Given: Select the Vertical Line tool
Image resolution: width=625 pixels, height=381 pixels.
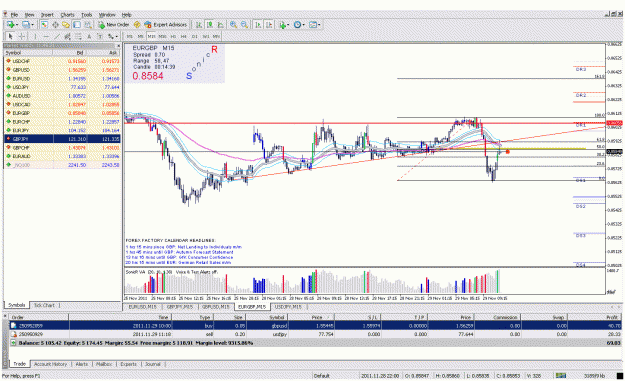Looking at the screenshot, I should tap(35, 36).
